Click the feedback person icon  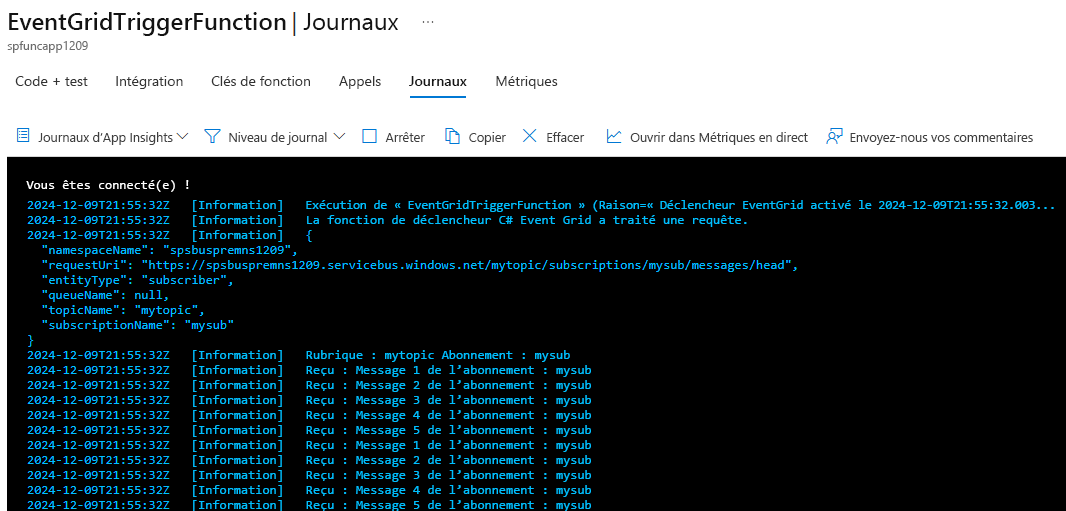(834, 137)
